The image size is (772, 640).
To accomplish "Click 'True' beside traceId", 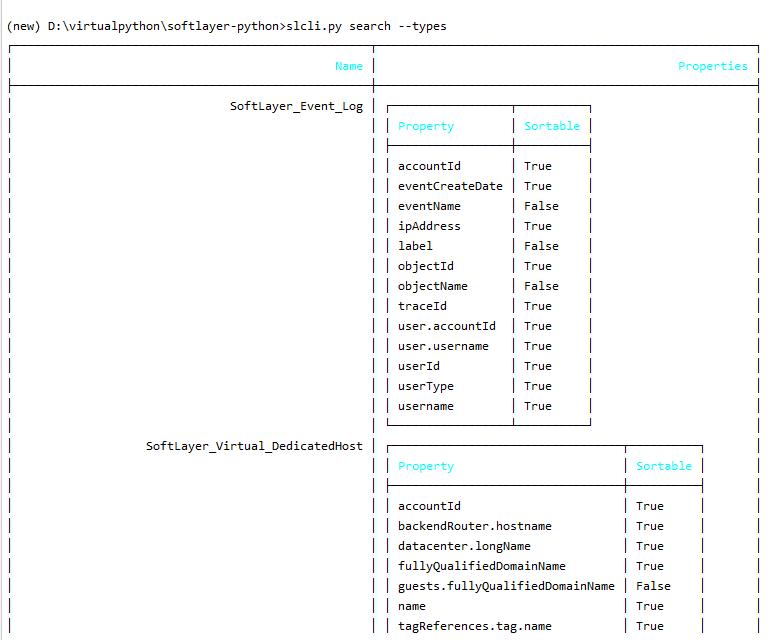I will pos(538,306).
